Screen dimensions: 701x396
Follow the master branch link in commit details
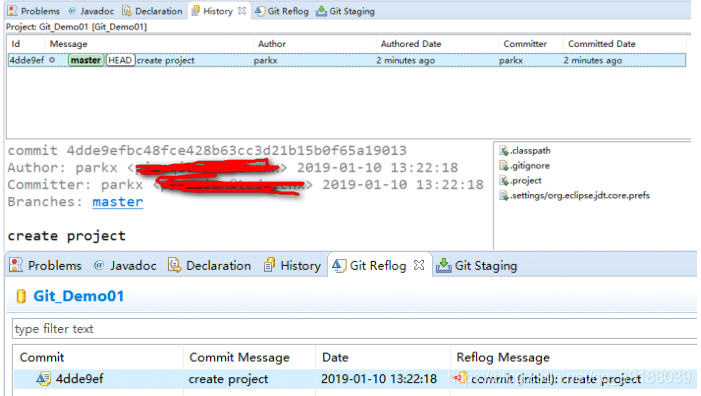[118, 202]
